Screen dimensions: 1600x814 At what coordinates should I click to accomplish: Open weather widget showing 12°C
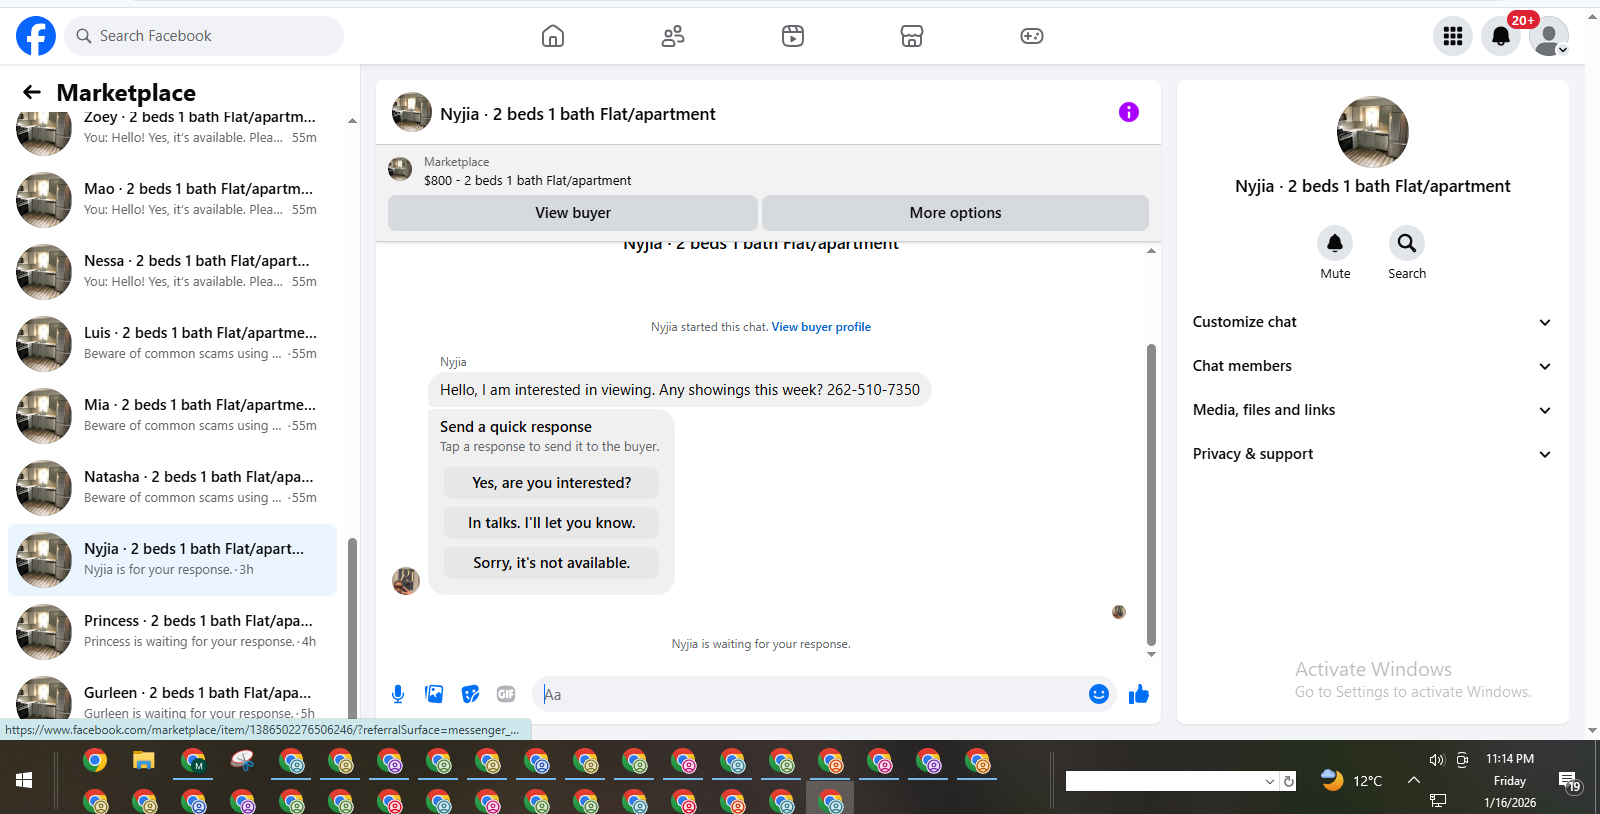[1351, 780]
